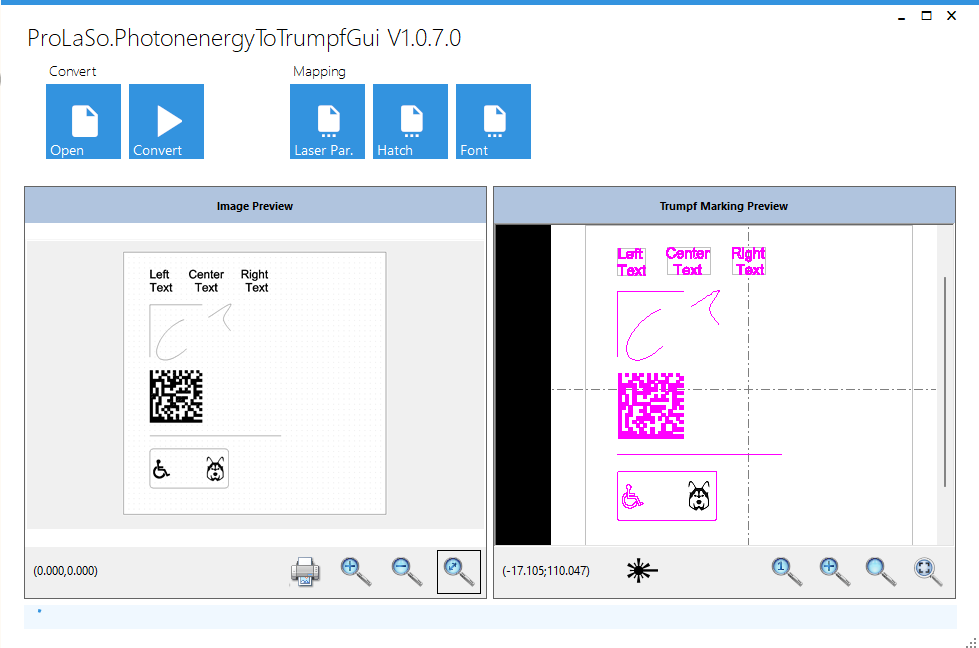Open the Laser Par. mapping
979x648 pixels.
(x=327, y=121)
